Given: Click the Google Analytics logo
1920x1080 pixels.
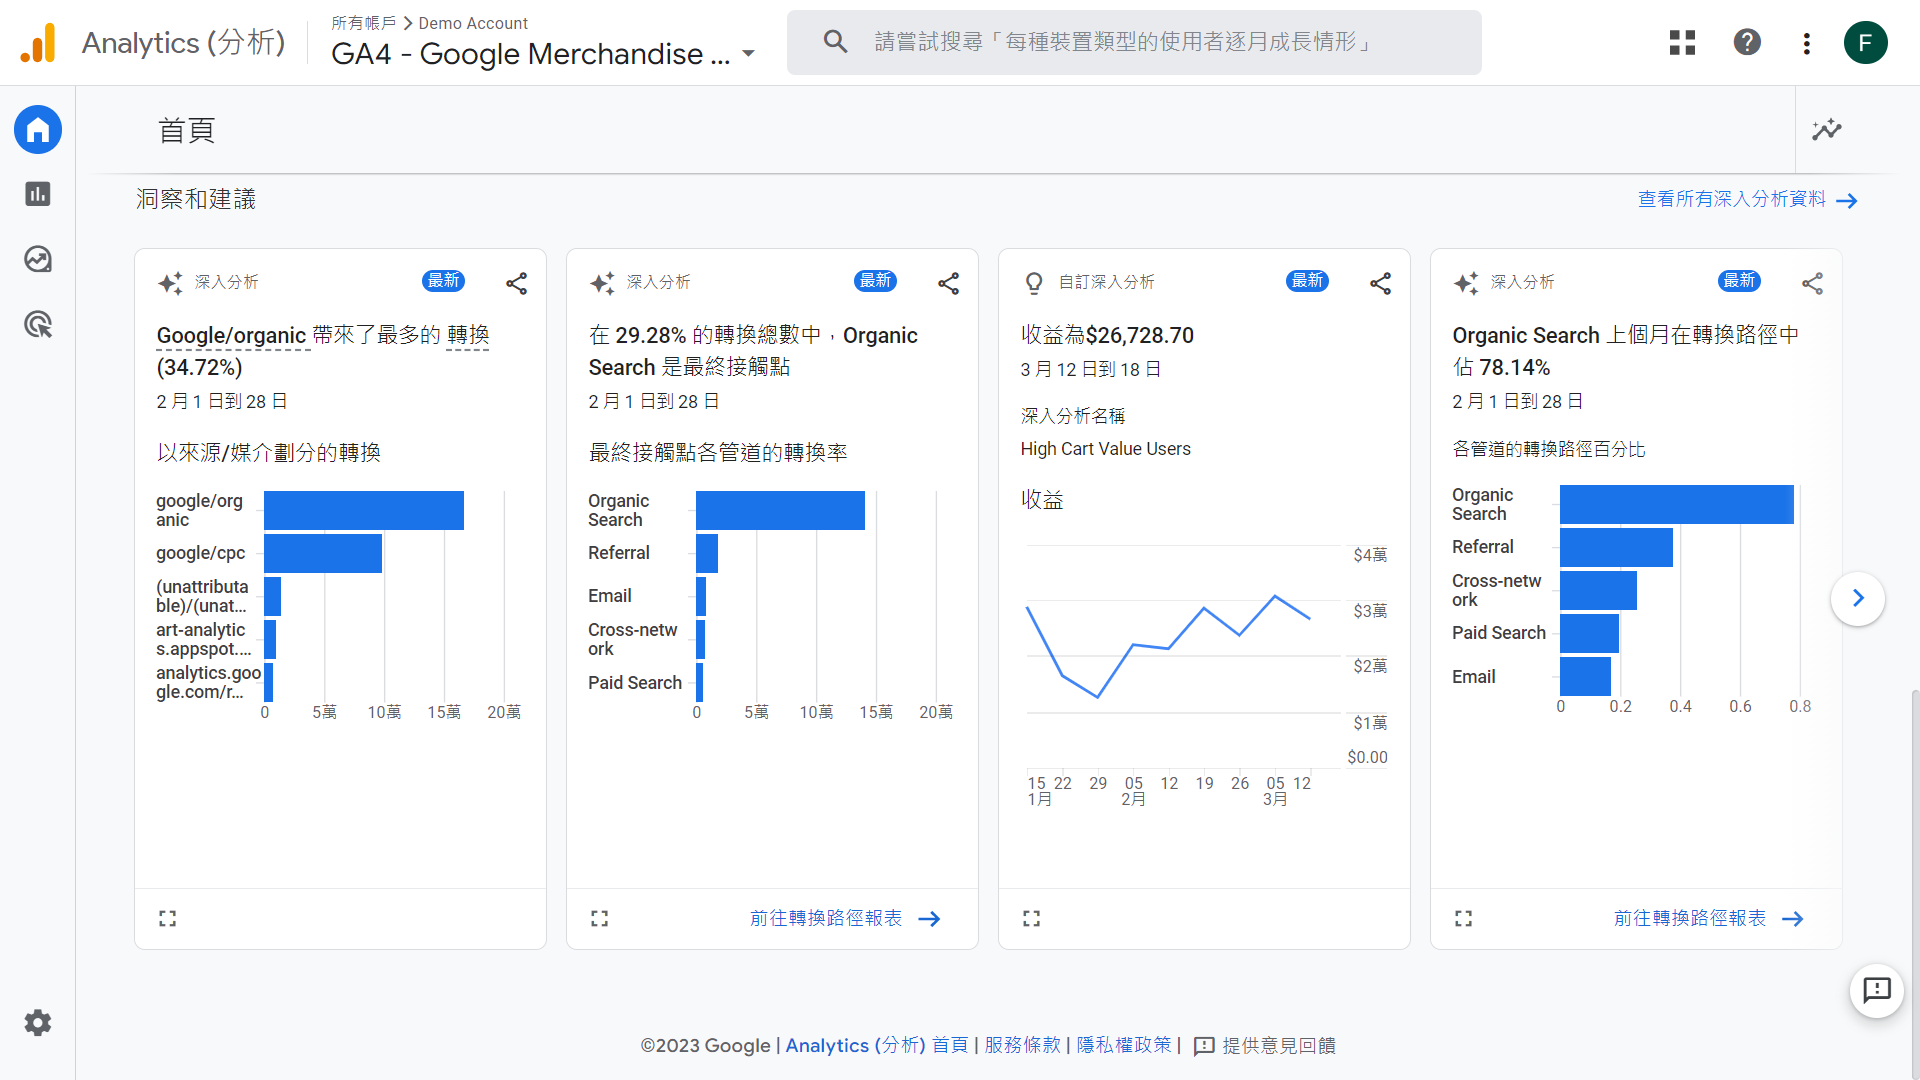Looking at the screenshot, I should 38,42.
